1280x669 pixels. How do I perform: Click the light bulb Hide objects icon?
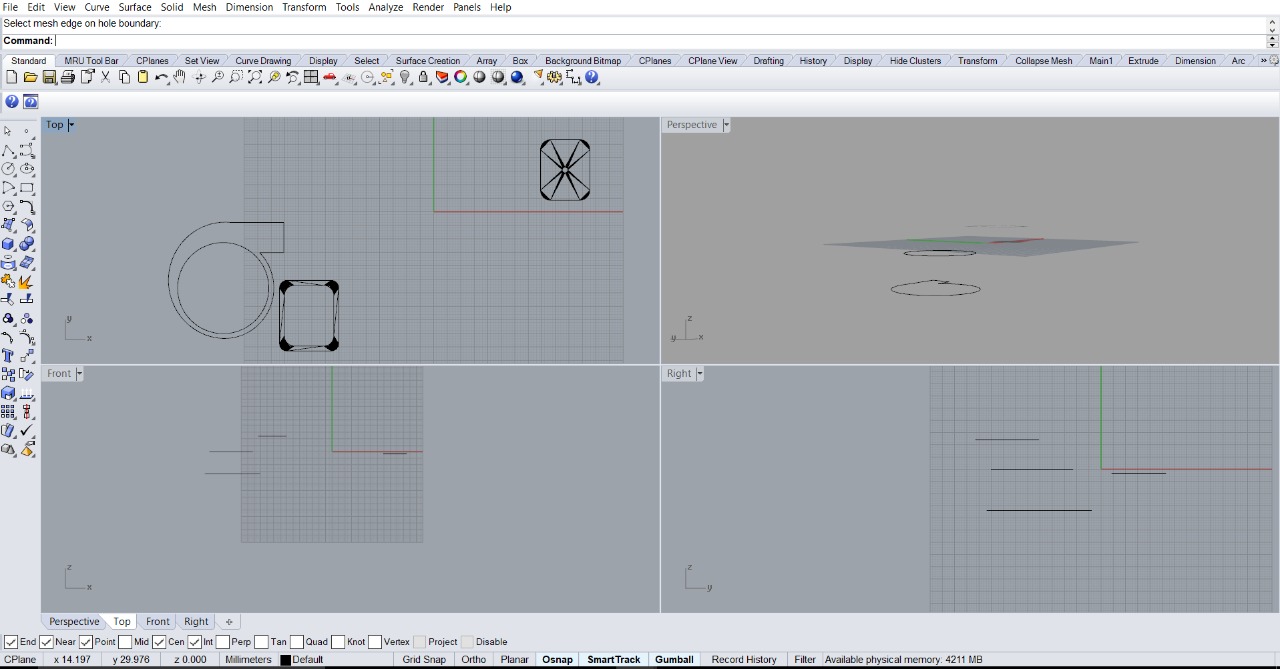pyautogui.click(x=405, y=77)
